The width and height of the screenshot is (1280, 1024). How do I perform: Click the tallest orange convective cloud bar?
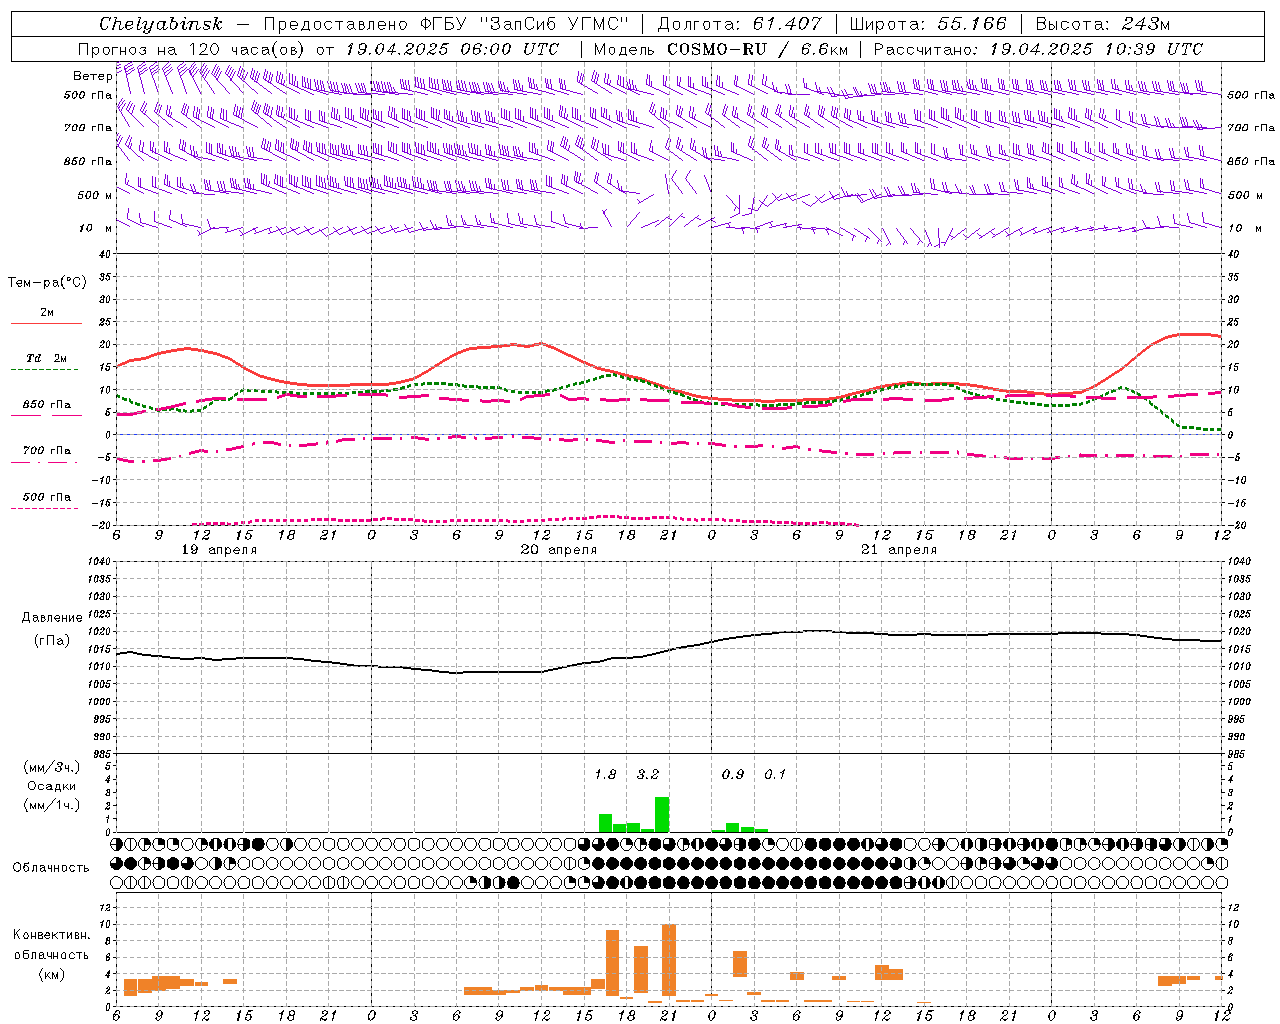coord(669,962)
